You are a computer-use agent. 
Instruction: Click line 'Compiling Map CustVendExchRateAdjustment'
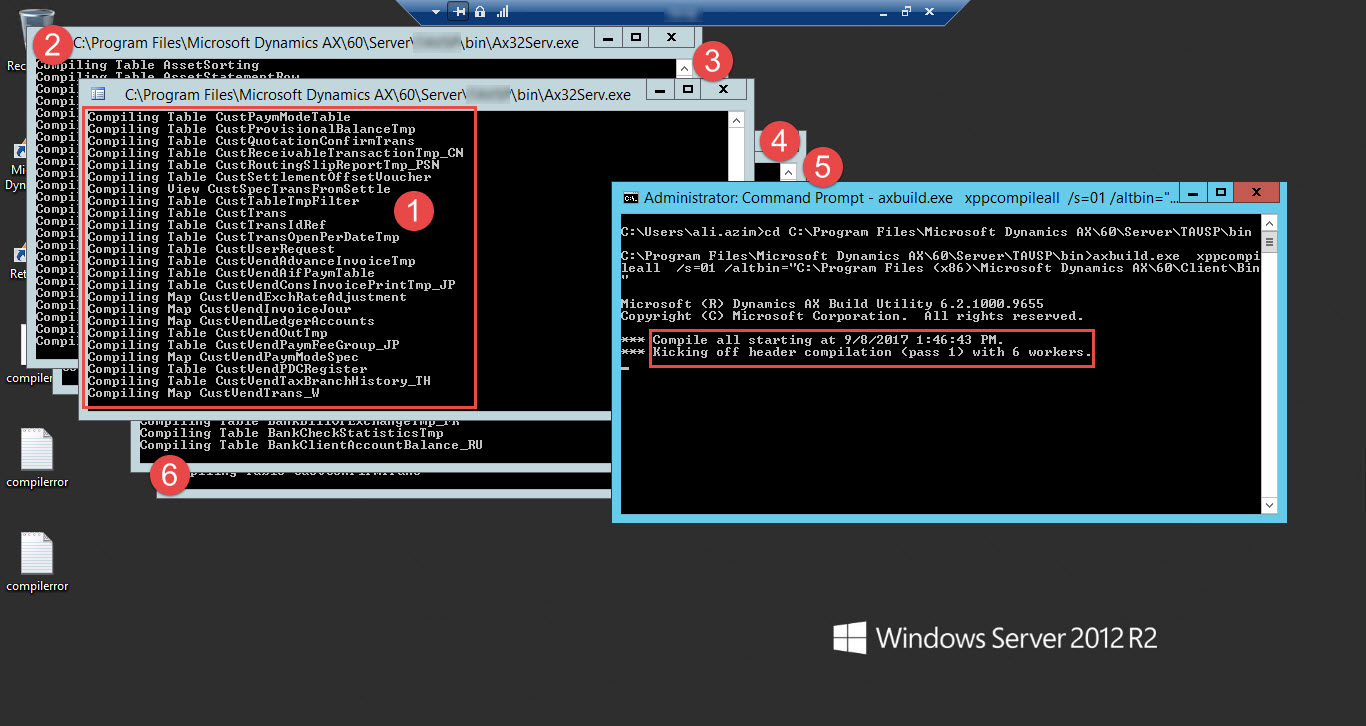click(247, 297)
